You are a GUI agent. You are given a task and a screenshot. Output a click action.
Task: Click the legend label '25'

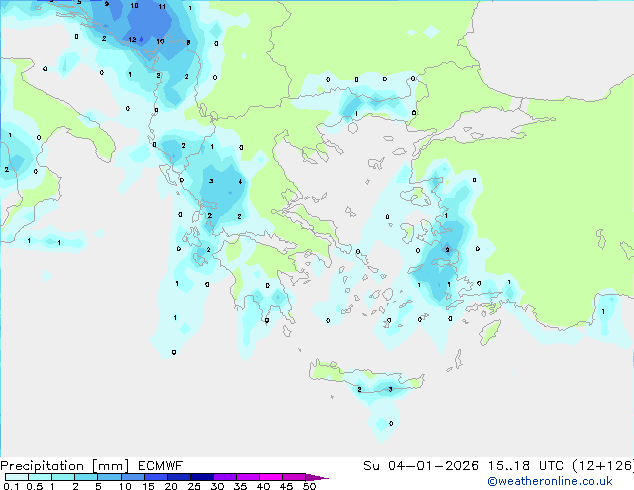click(x=194, y=486)
